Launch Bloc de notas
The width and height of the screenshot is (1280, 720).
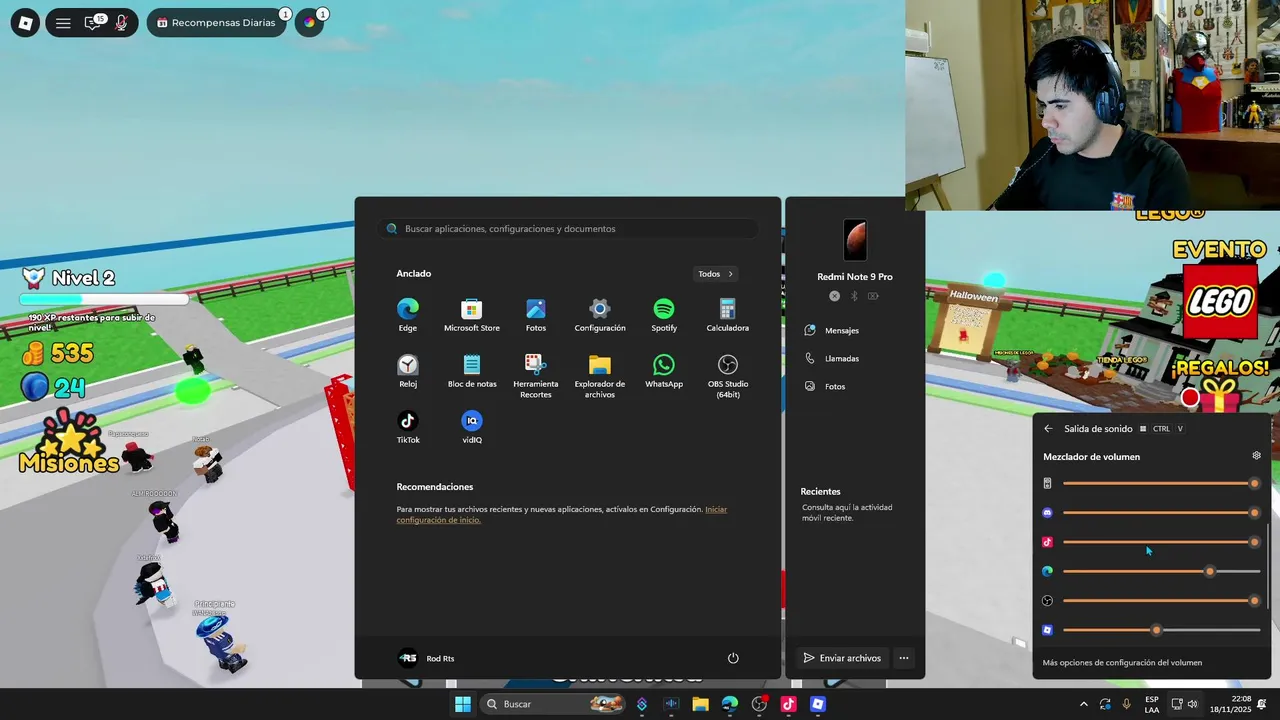click(472, 370)
